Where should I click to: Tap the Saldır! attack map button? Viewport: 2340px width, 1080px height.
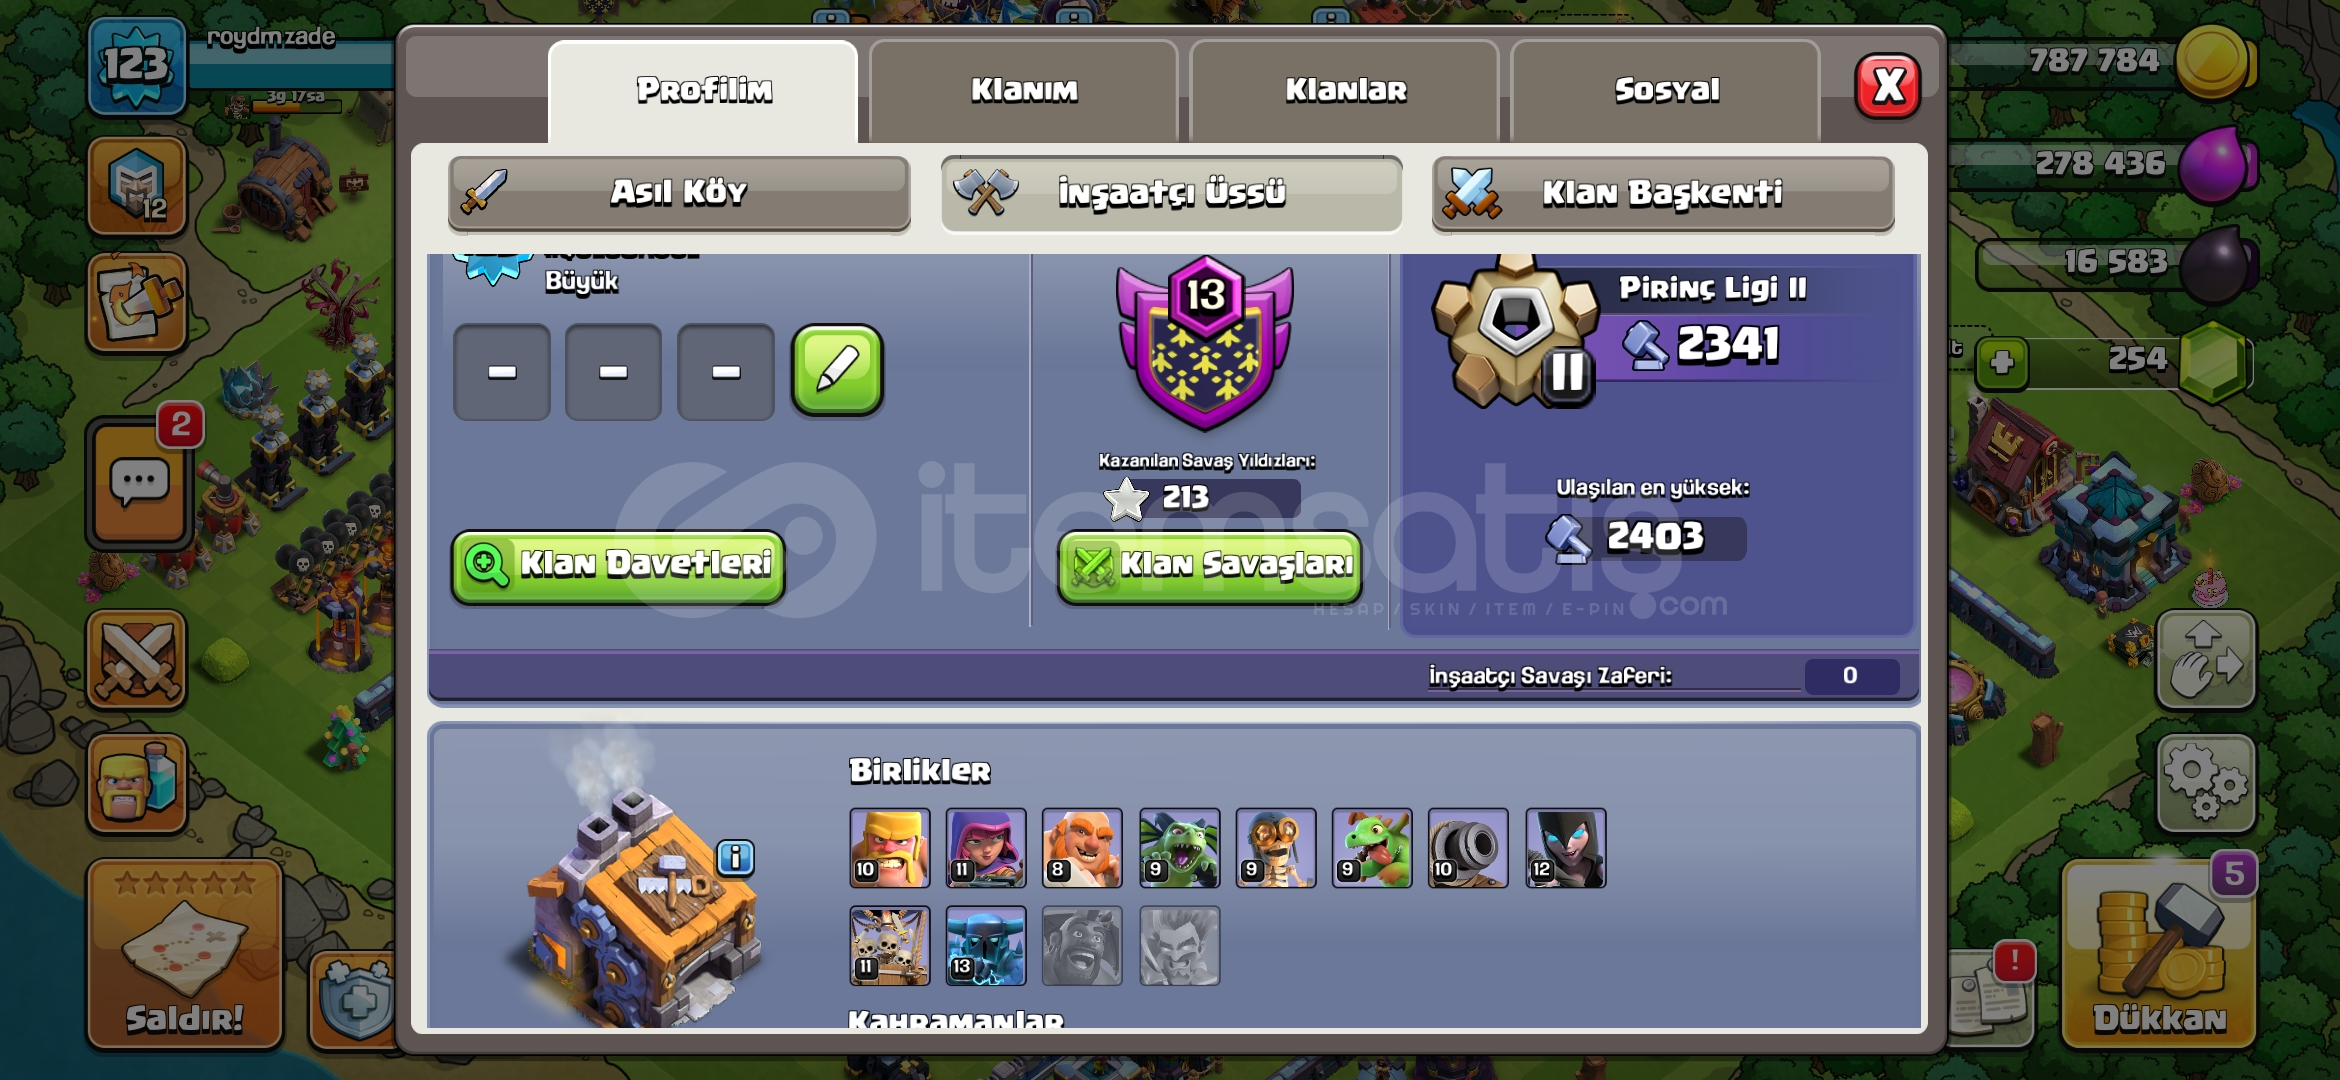[185, 954]
